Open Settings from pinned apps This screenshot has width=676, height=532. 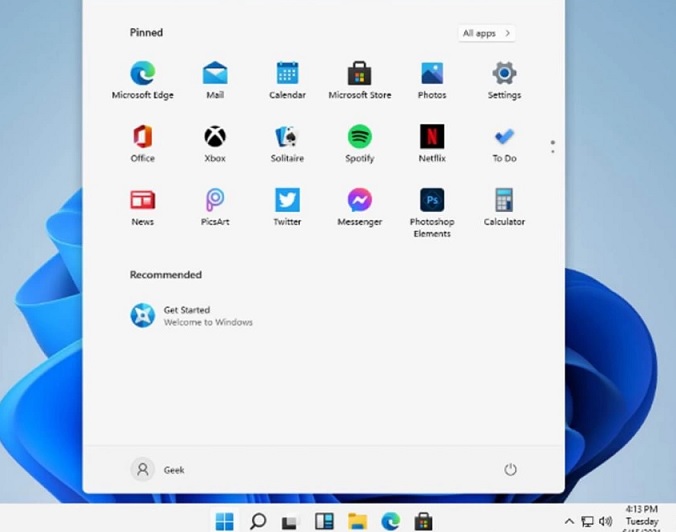pos(504,80)
